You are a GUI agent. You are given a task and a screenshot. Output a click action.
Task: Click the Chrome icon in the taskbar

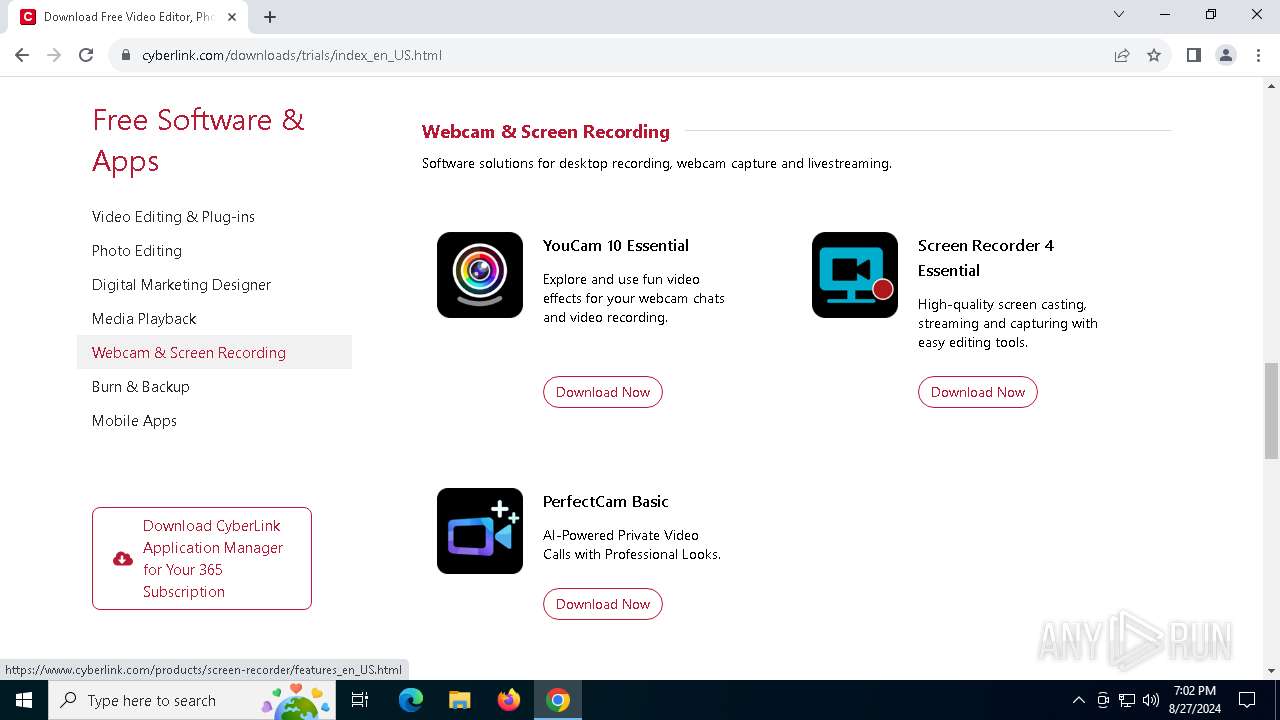click(558, 700)
